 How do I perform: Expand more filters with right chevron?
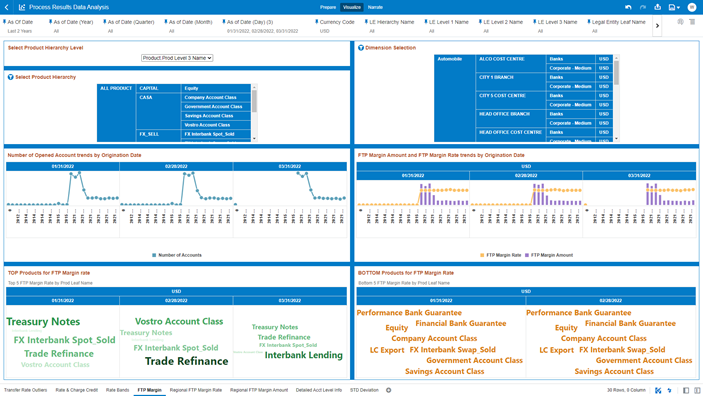657,26
